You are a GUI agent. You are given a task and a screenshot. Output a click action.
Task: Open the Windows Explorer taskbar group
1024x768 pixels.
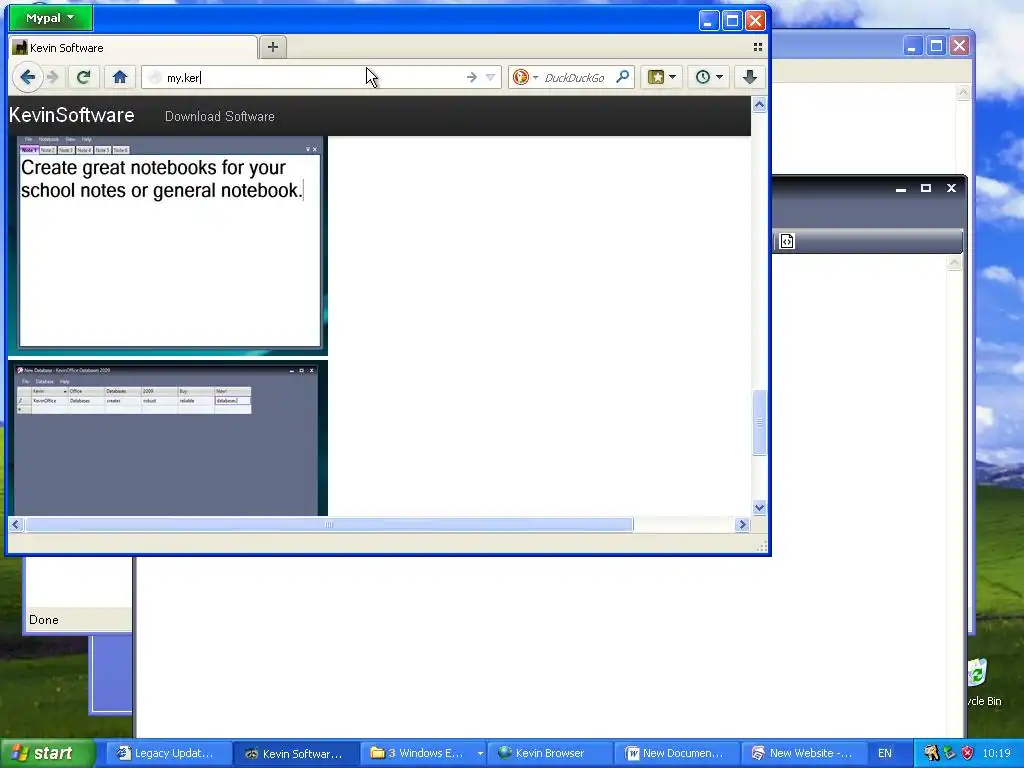click(423, 753)
